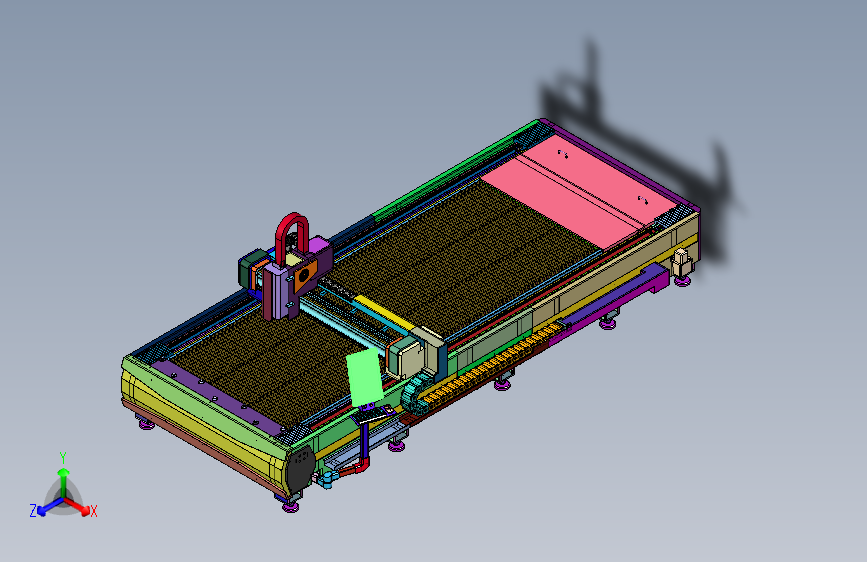Select the lavender cutting head cover
Viewport: 867px width, 562px height.
[x=280, y=291]
